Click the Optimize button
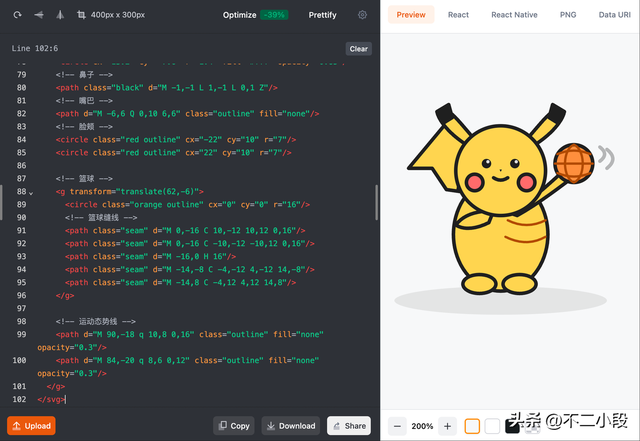 tap(240, 15)
